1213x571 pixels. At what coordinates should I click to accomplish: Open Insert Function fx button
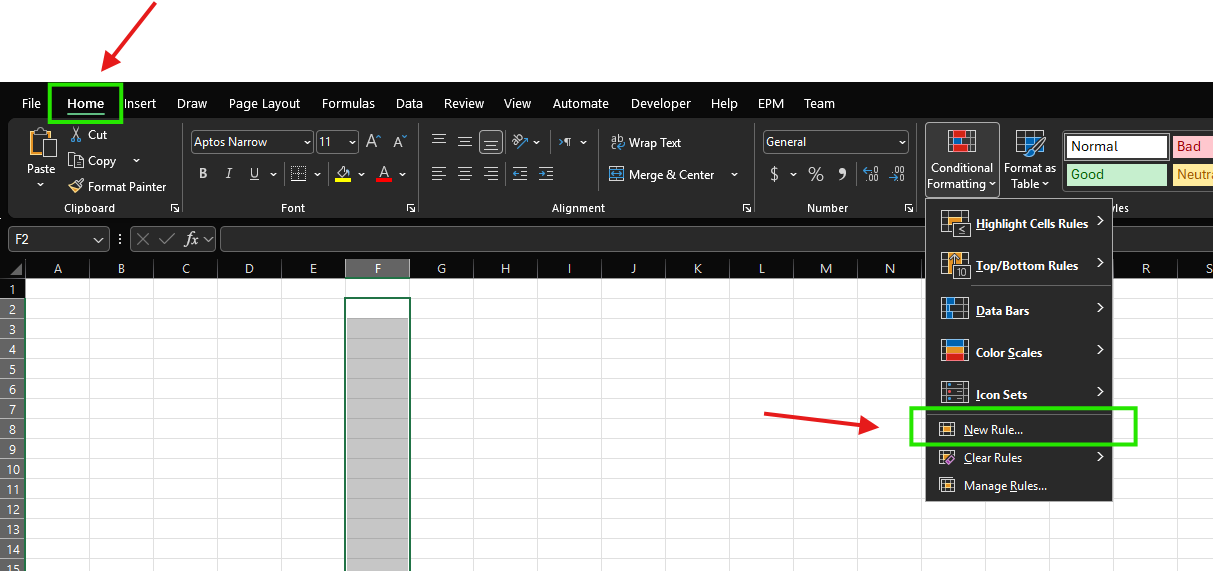point(192,239)
